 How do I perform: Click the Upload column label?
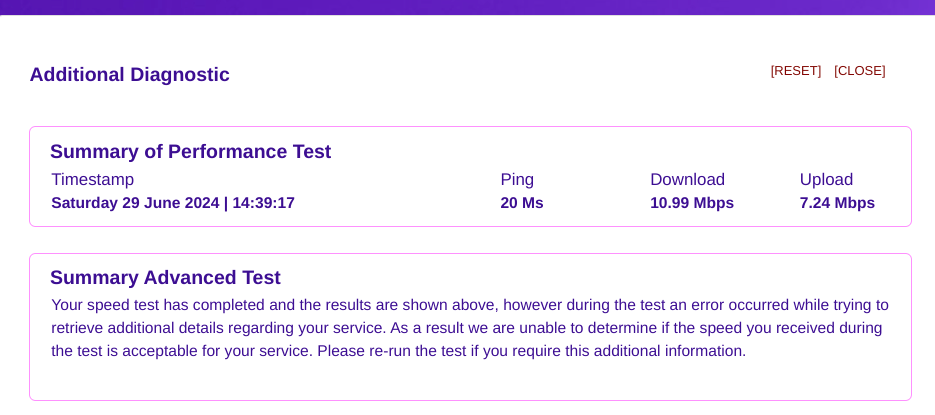tap(826, 180)
